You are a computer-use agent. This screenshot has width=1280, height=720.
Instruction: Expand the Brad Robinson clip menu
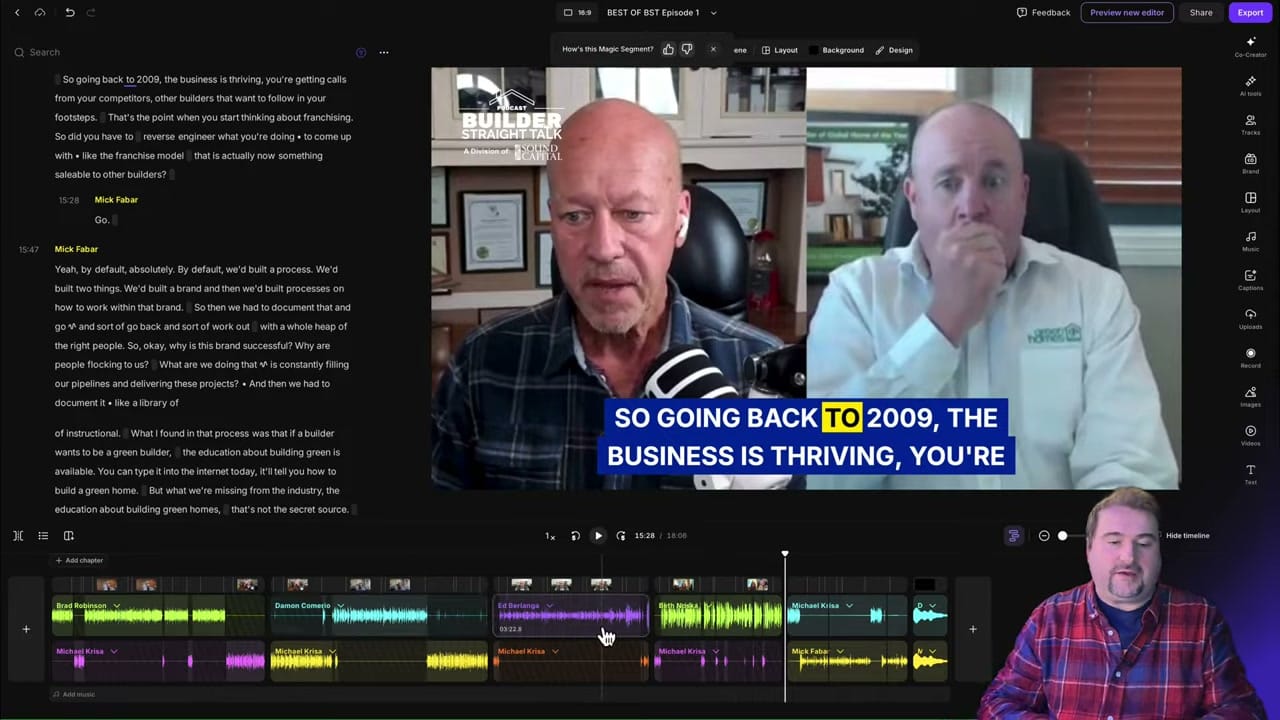coord(116,606)
